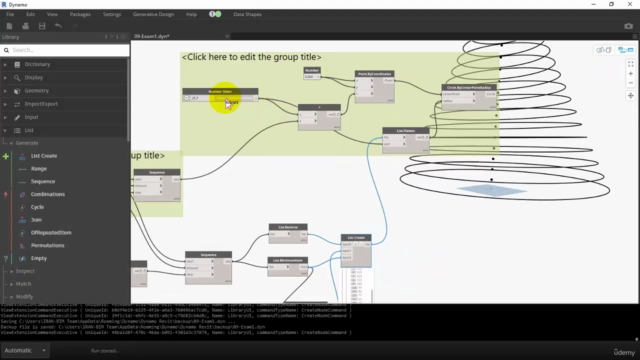
Task: Zoom out with the minus icon
Action: click(631, 83)
